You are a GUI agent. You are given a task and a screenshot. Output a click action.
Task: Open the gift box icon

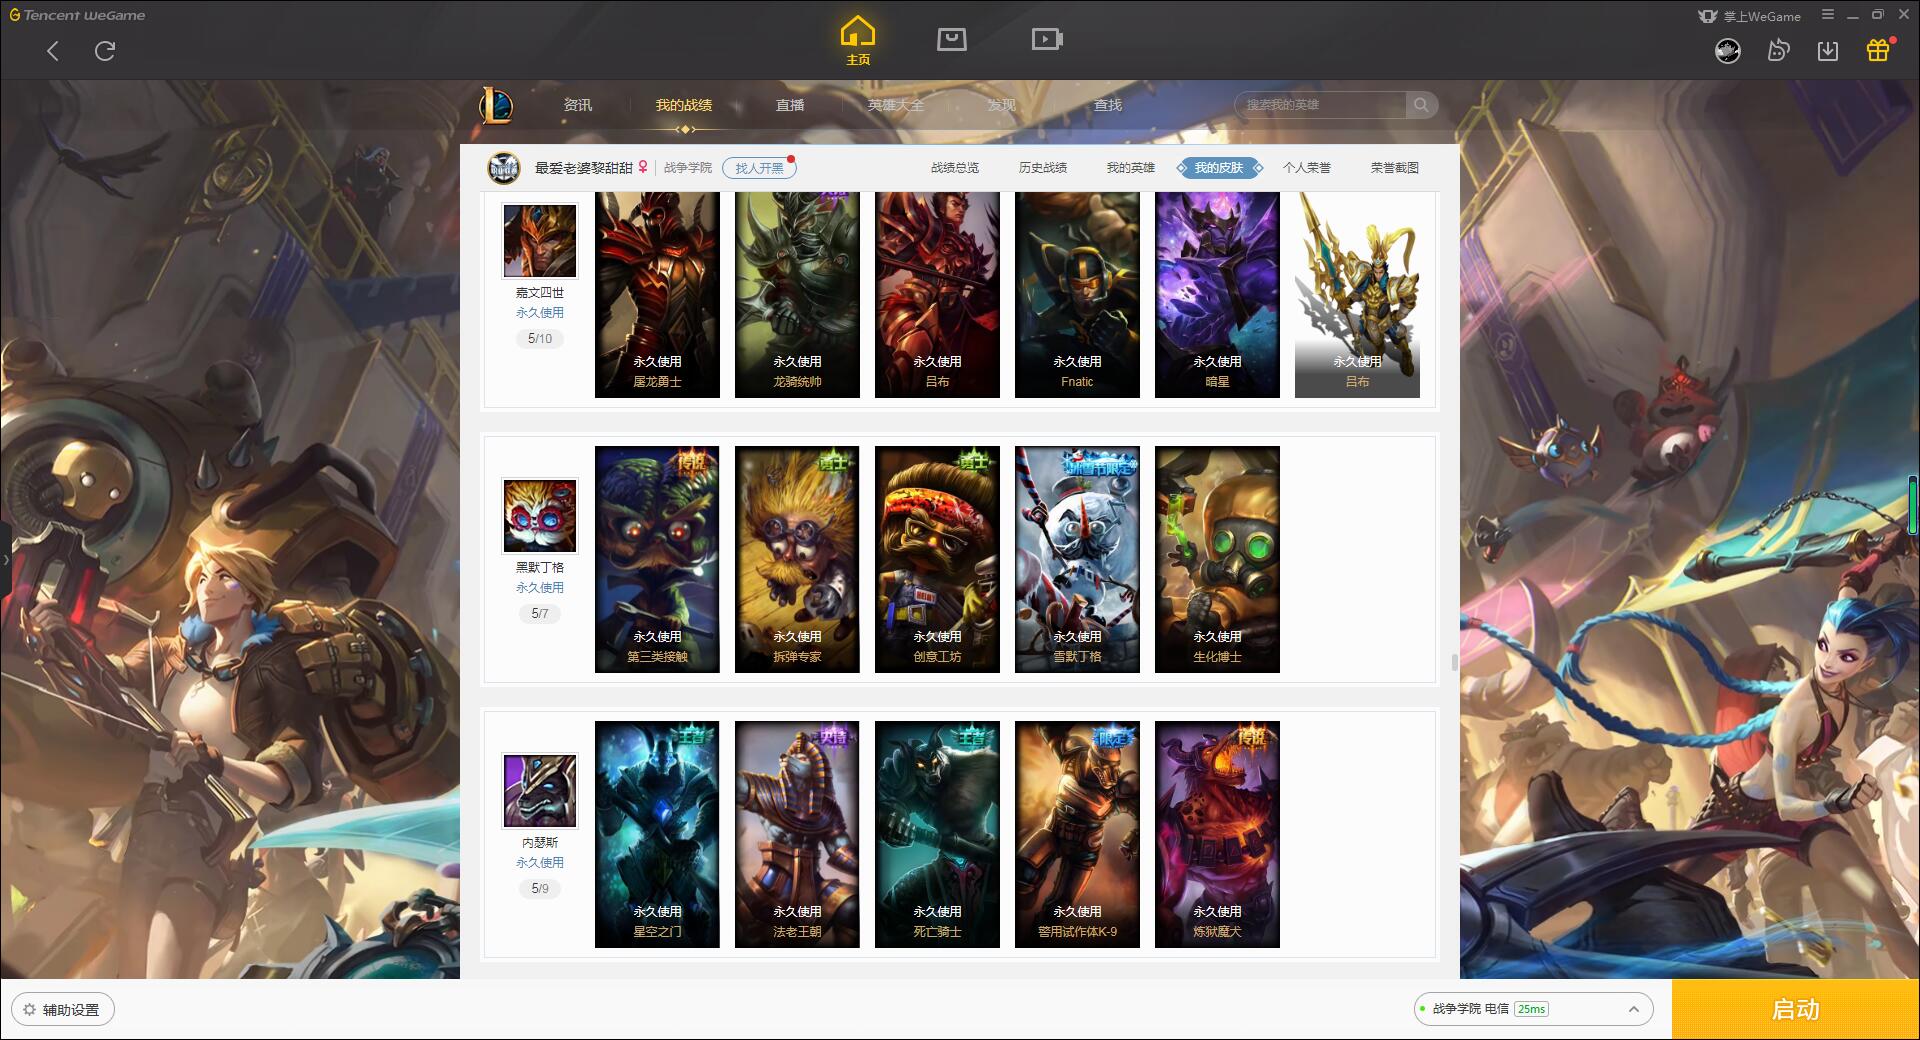[1878, 50]
